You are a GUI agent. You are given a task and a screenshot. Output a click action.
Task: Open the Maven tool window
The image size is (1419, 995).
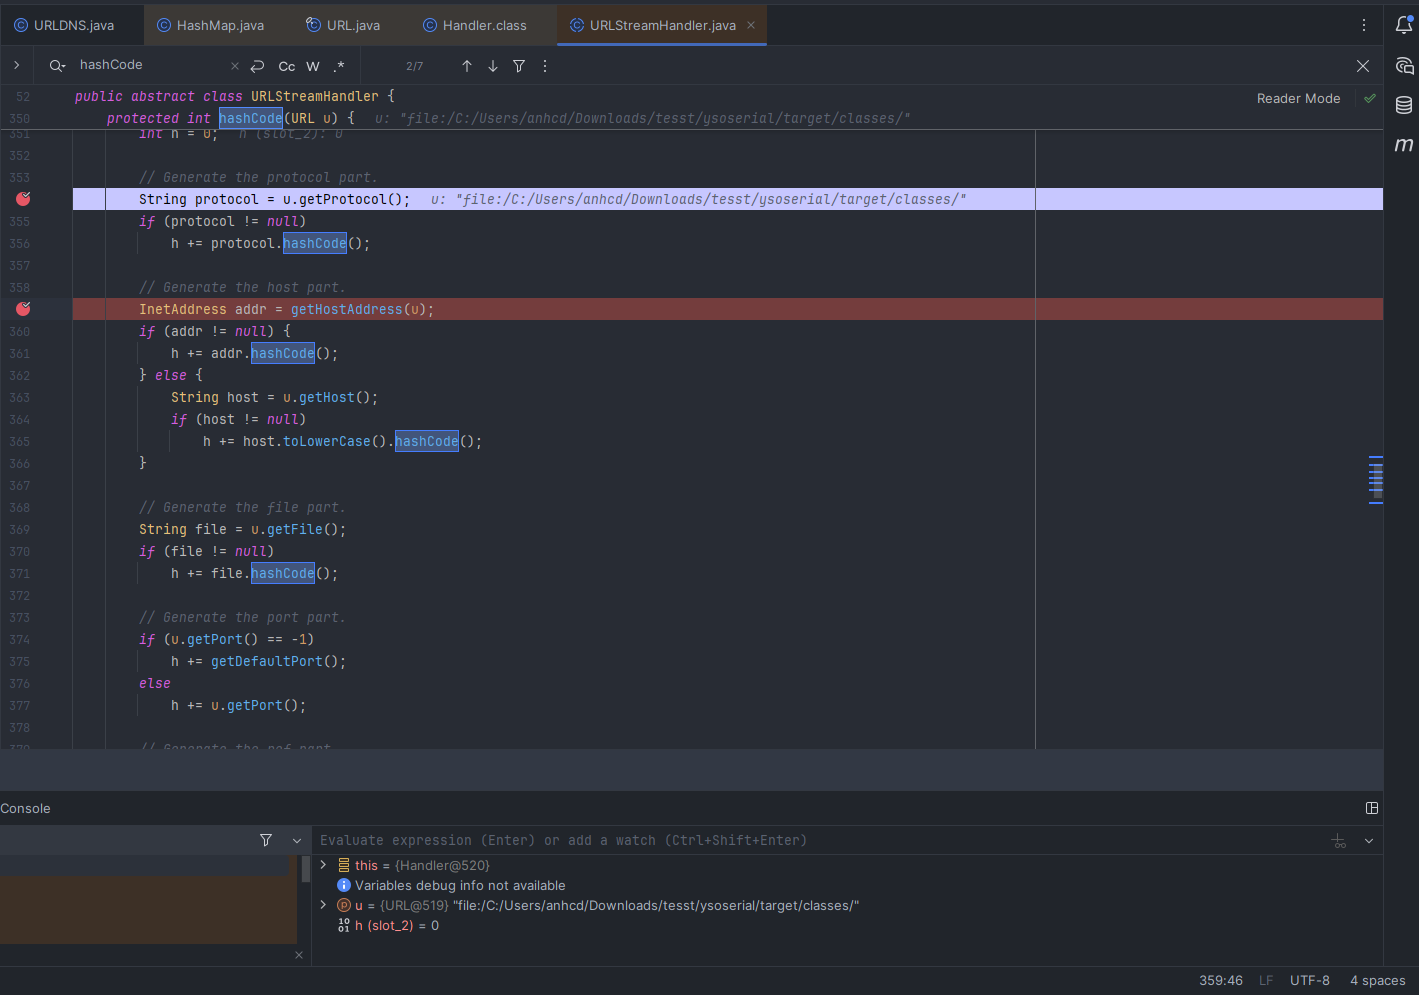(1404, 145)
